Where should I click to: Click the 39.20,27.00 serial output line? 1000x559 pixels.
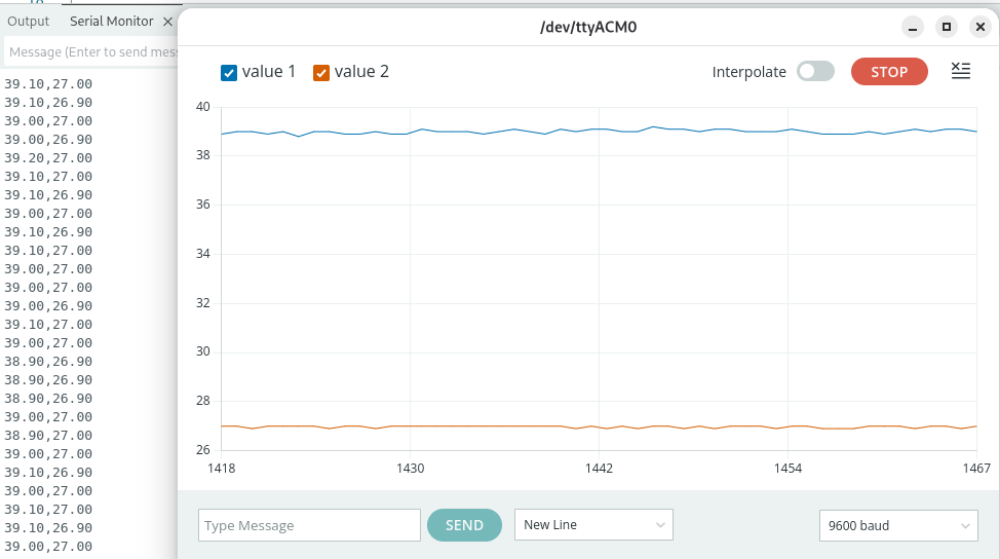pyautogui.click(x=48, y=158)
